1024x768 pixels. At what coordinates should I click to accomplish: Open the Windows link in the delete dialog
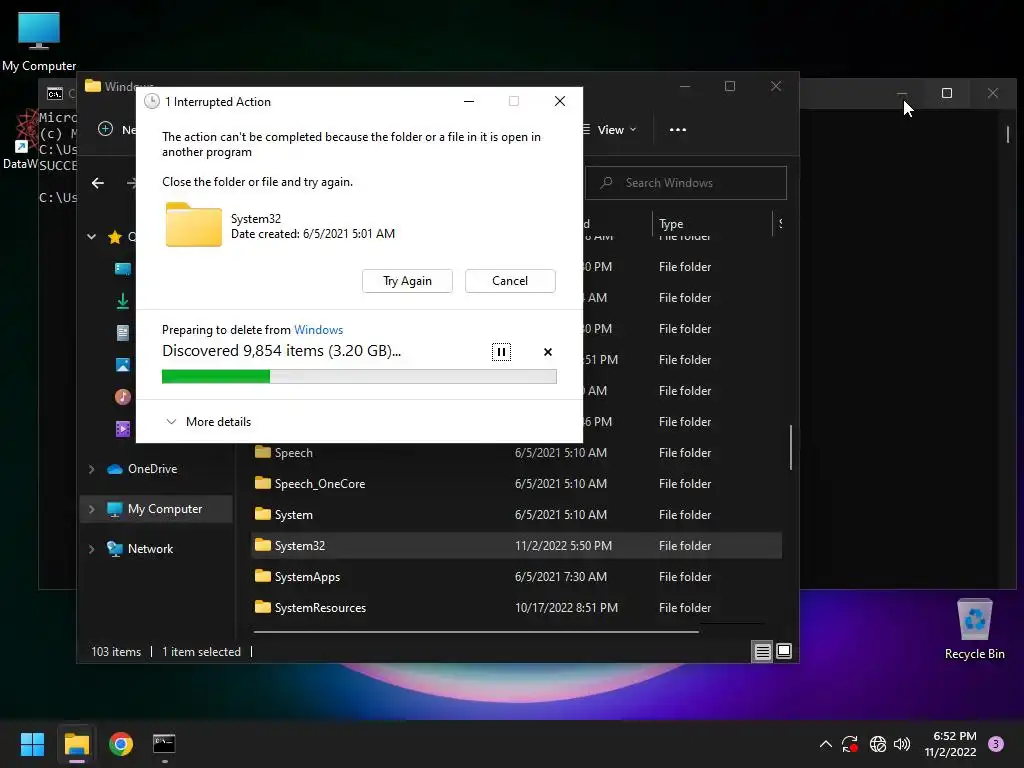318,330
